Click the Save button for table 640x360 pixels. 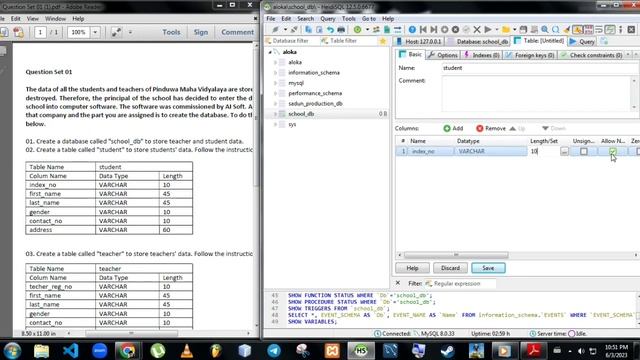pyautogui.click(x=488, y=268)
